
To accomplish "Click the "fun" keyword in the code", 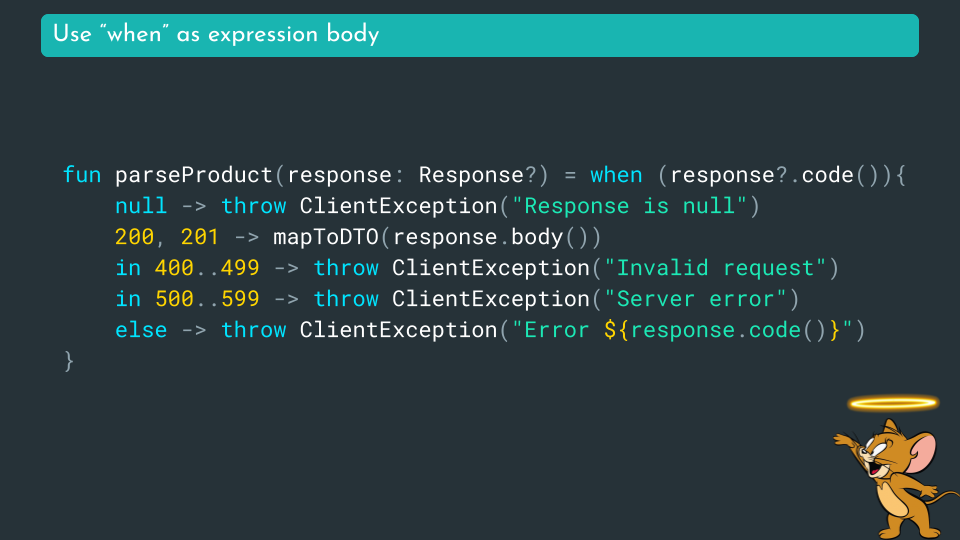I will point(82,175).
